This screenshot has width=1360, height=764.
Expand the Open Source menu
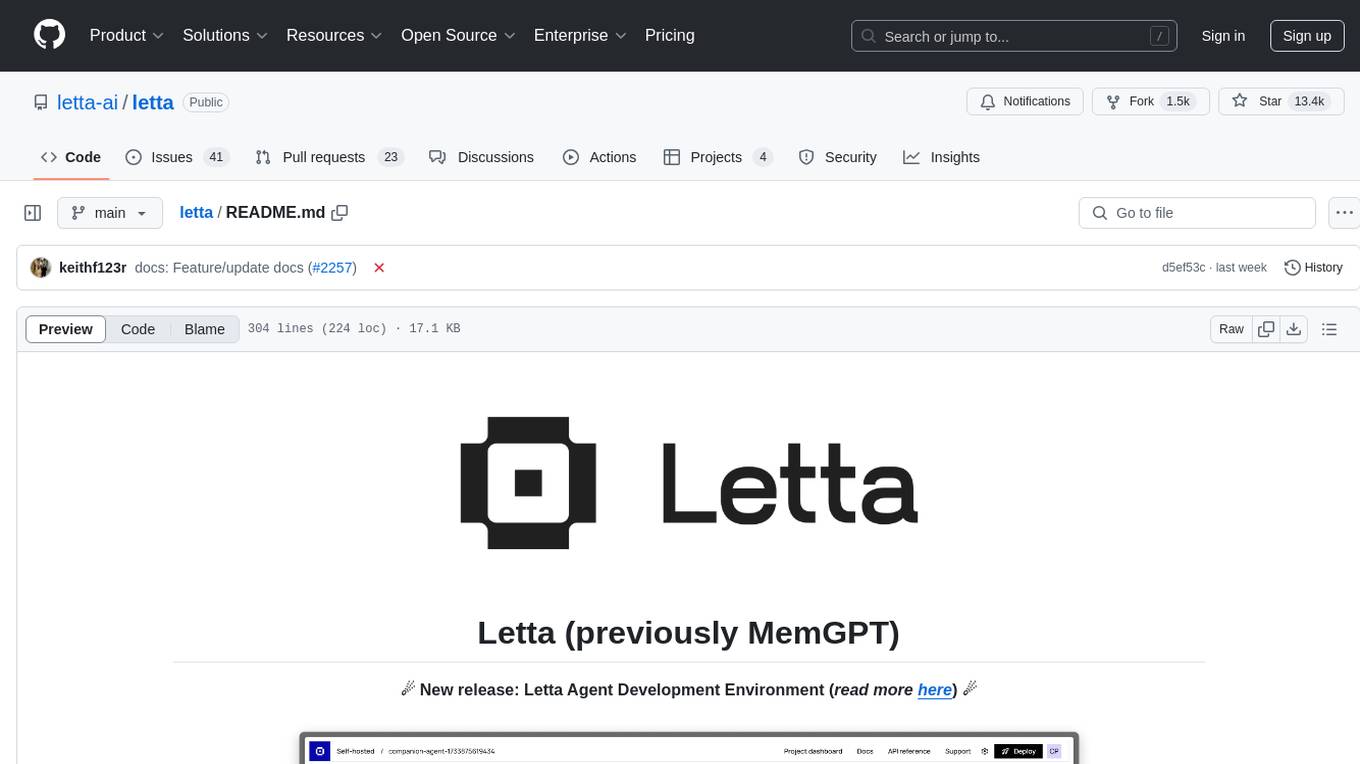(x=458, y=35)
